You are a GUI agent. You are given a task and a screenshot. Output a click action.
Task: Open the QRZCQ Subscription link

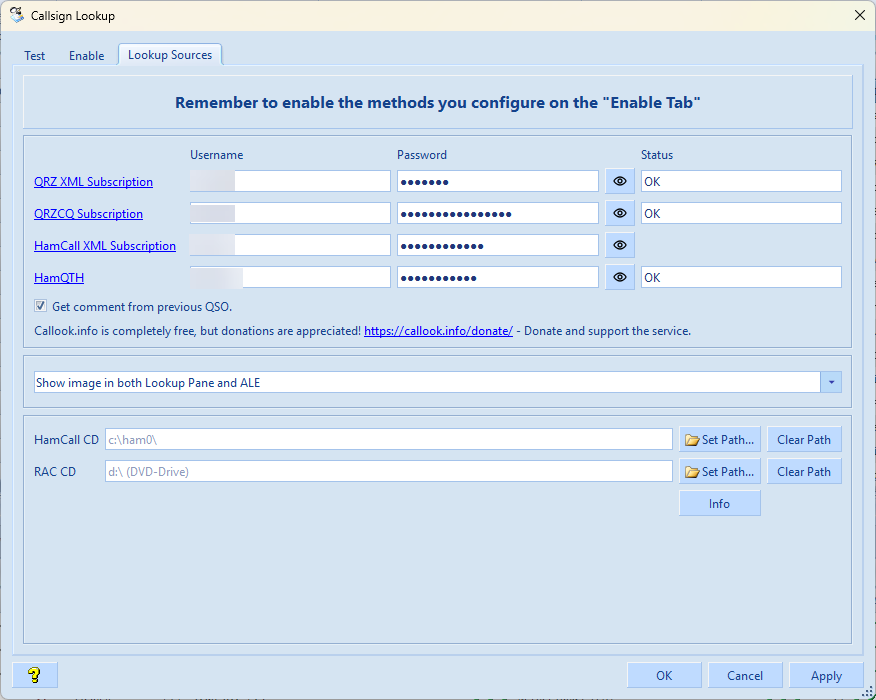point(88,213)
